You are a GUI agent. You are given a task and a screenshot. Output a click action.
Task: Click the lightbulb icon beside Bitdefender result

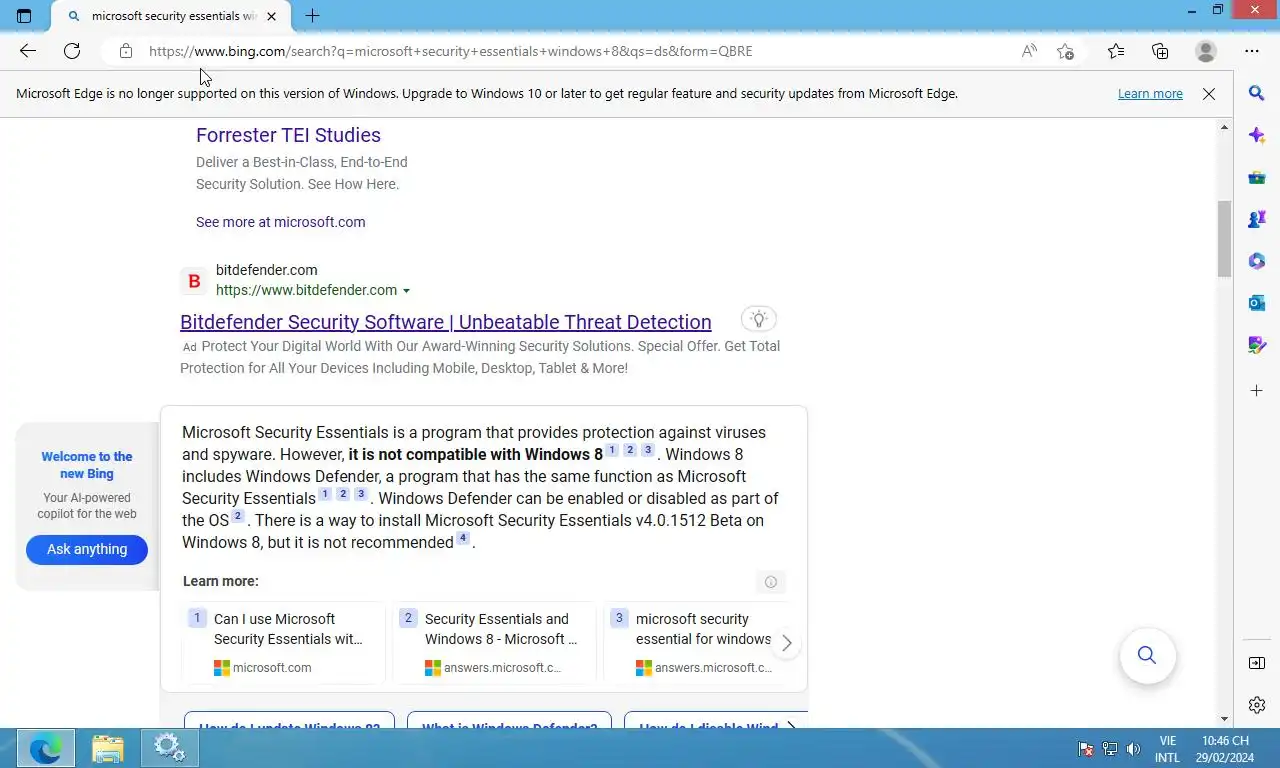[x=759, y=319]
